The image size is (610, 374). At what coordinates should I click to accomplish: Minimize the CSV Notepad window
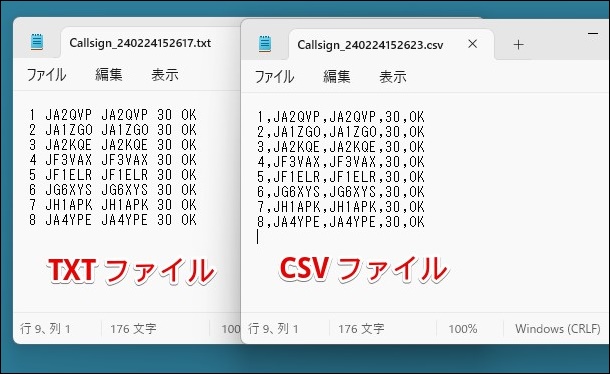tap(593, 34)
